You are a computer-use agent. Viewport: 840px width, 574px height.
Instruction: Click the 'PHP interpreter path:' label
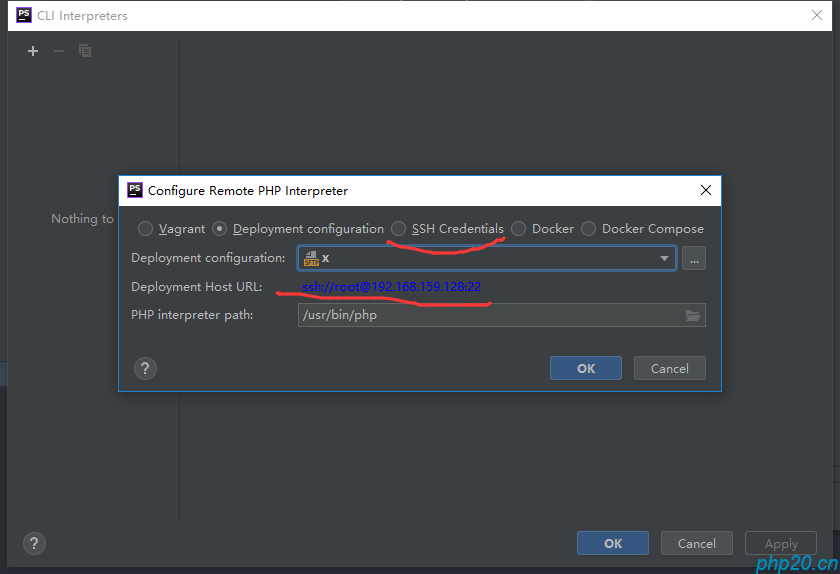pyautogui.click(x=192, y=315)
